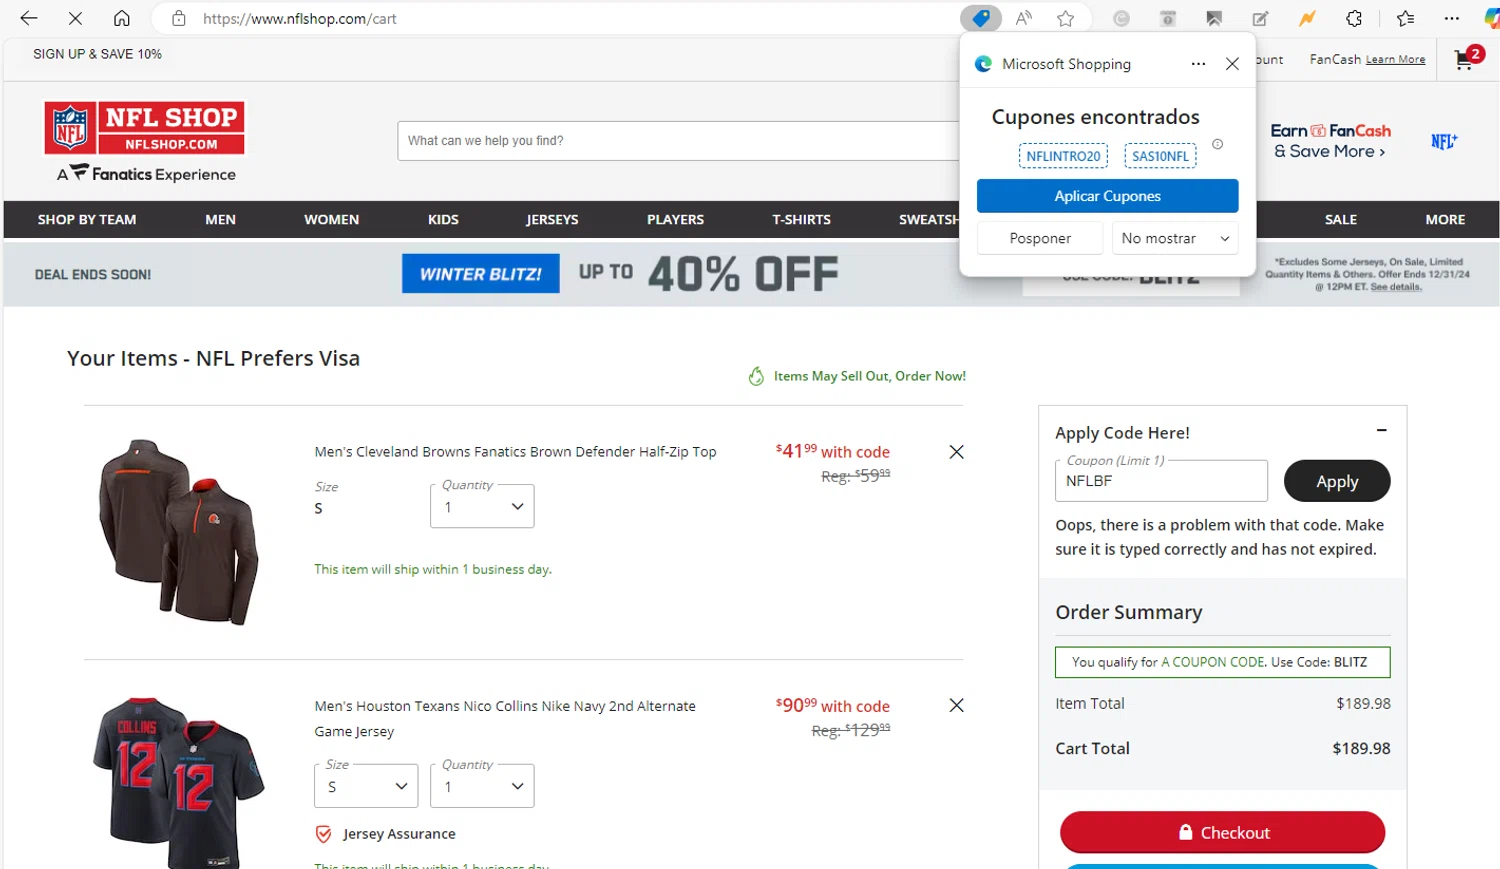This screenshot has width=1500, height=869.
Task: Open the JERSEYS category menu
Action: (552, 220)
